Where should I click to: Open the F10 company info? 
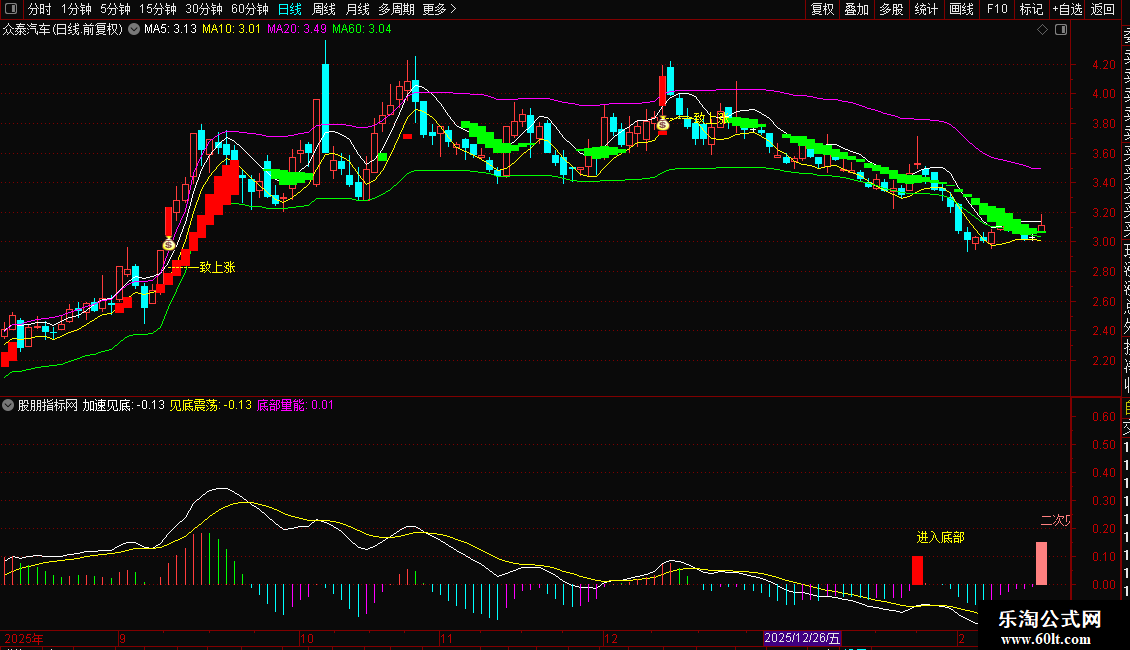point(997,9)
